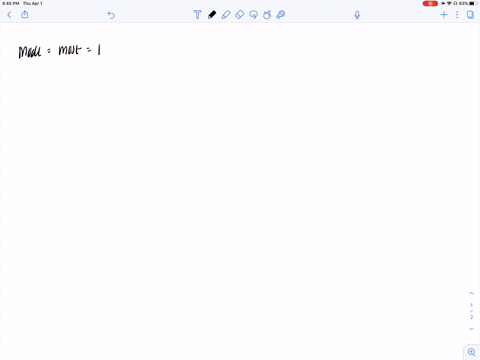Go to next page with down chevron
480x360 pixels.
pyautogui.click(x=471, y=329)
